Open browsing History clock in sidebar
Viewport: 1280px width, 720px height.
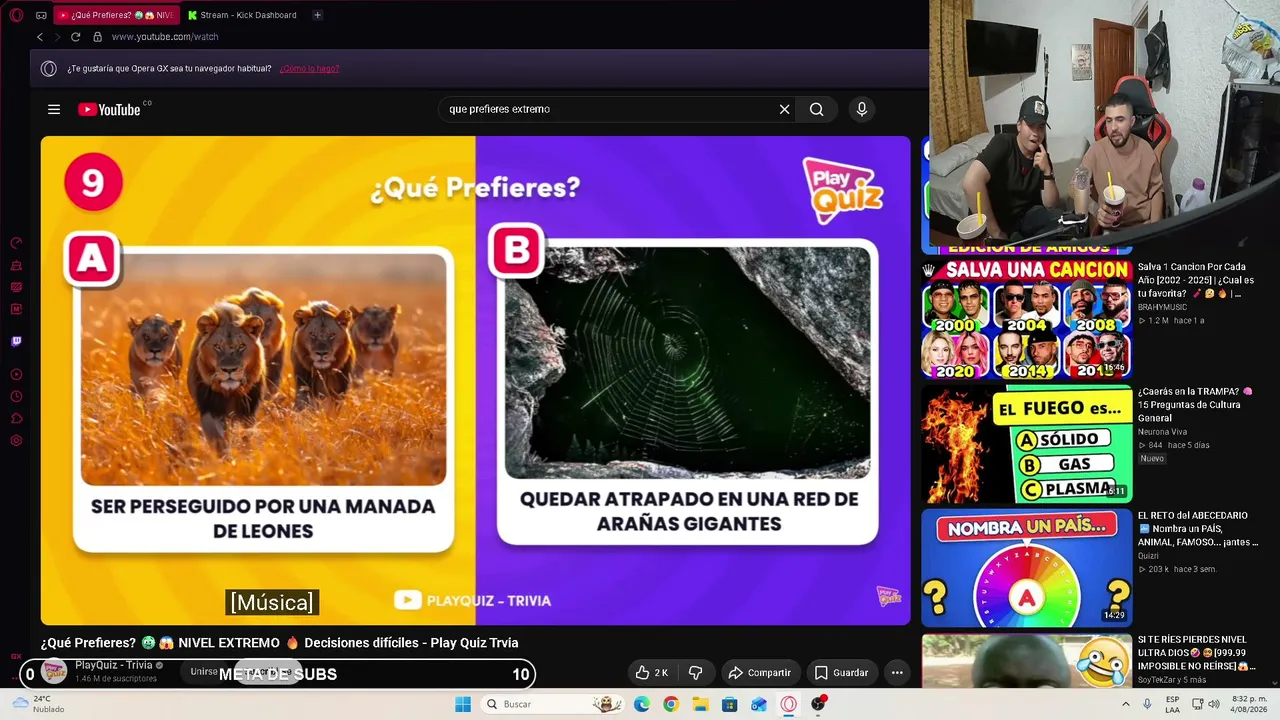point(16,397)
